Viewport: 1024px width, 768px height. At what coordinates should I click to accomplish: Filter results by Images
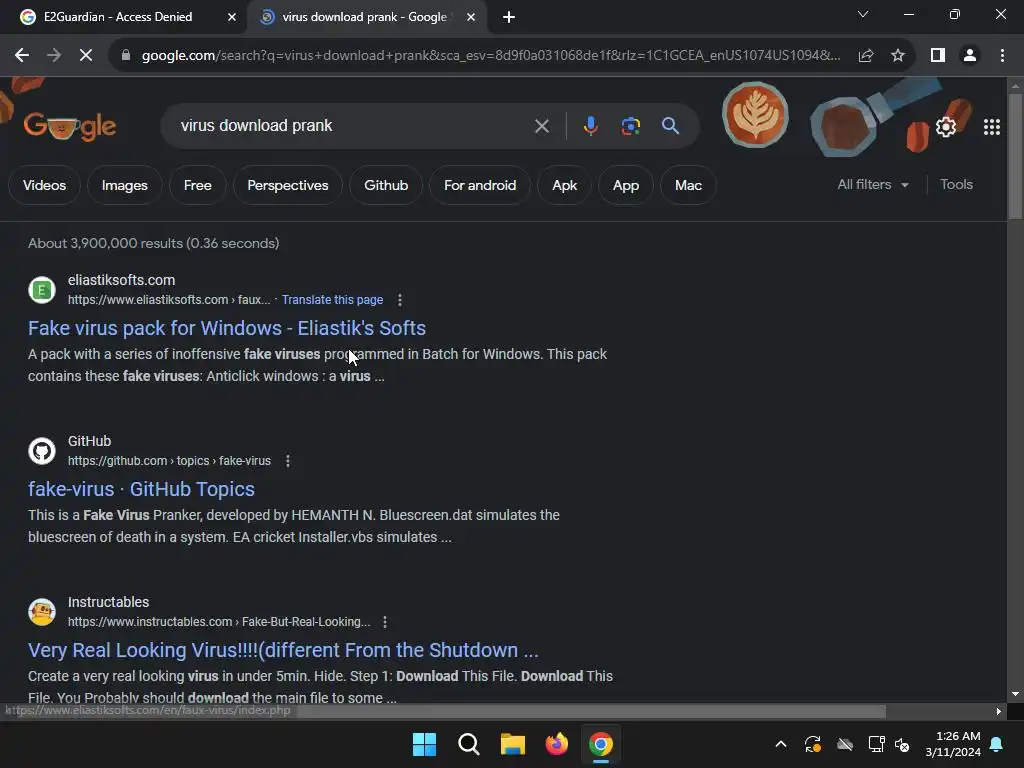125,185
